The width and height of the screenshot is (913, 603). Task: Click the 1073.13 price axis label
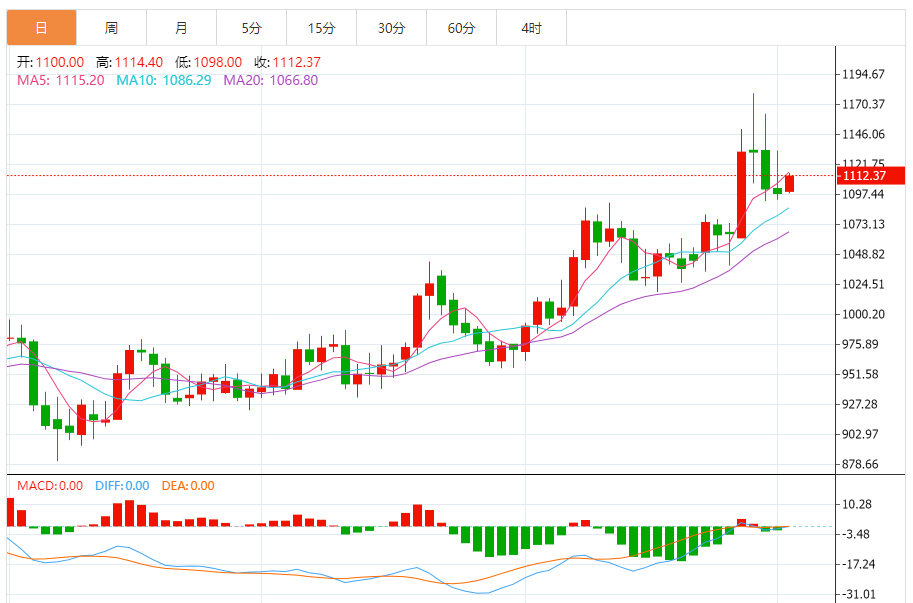(x=864, y=224)
